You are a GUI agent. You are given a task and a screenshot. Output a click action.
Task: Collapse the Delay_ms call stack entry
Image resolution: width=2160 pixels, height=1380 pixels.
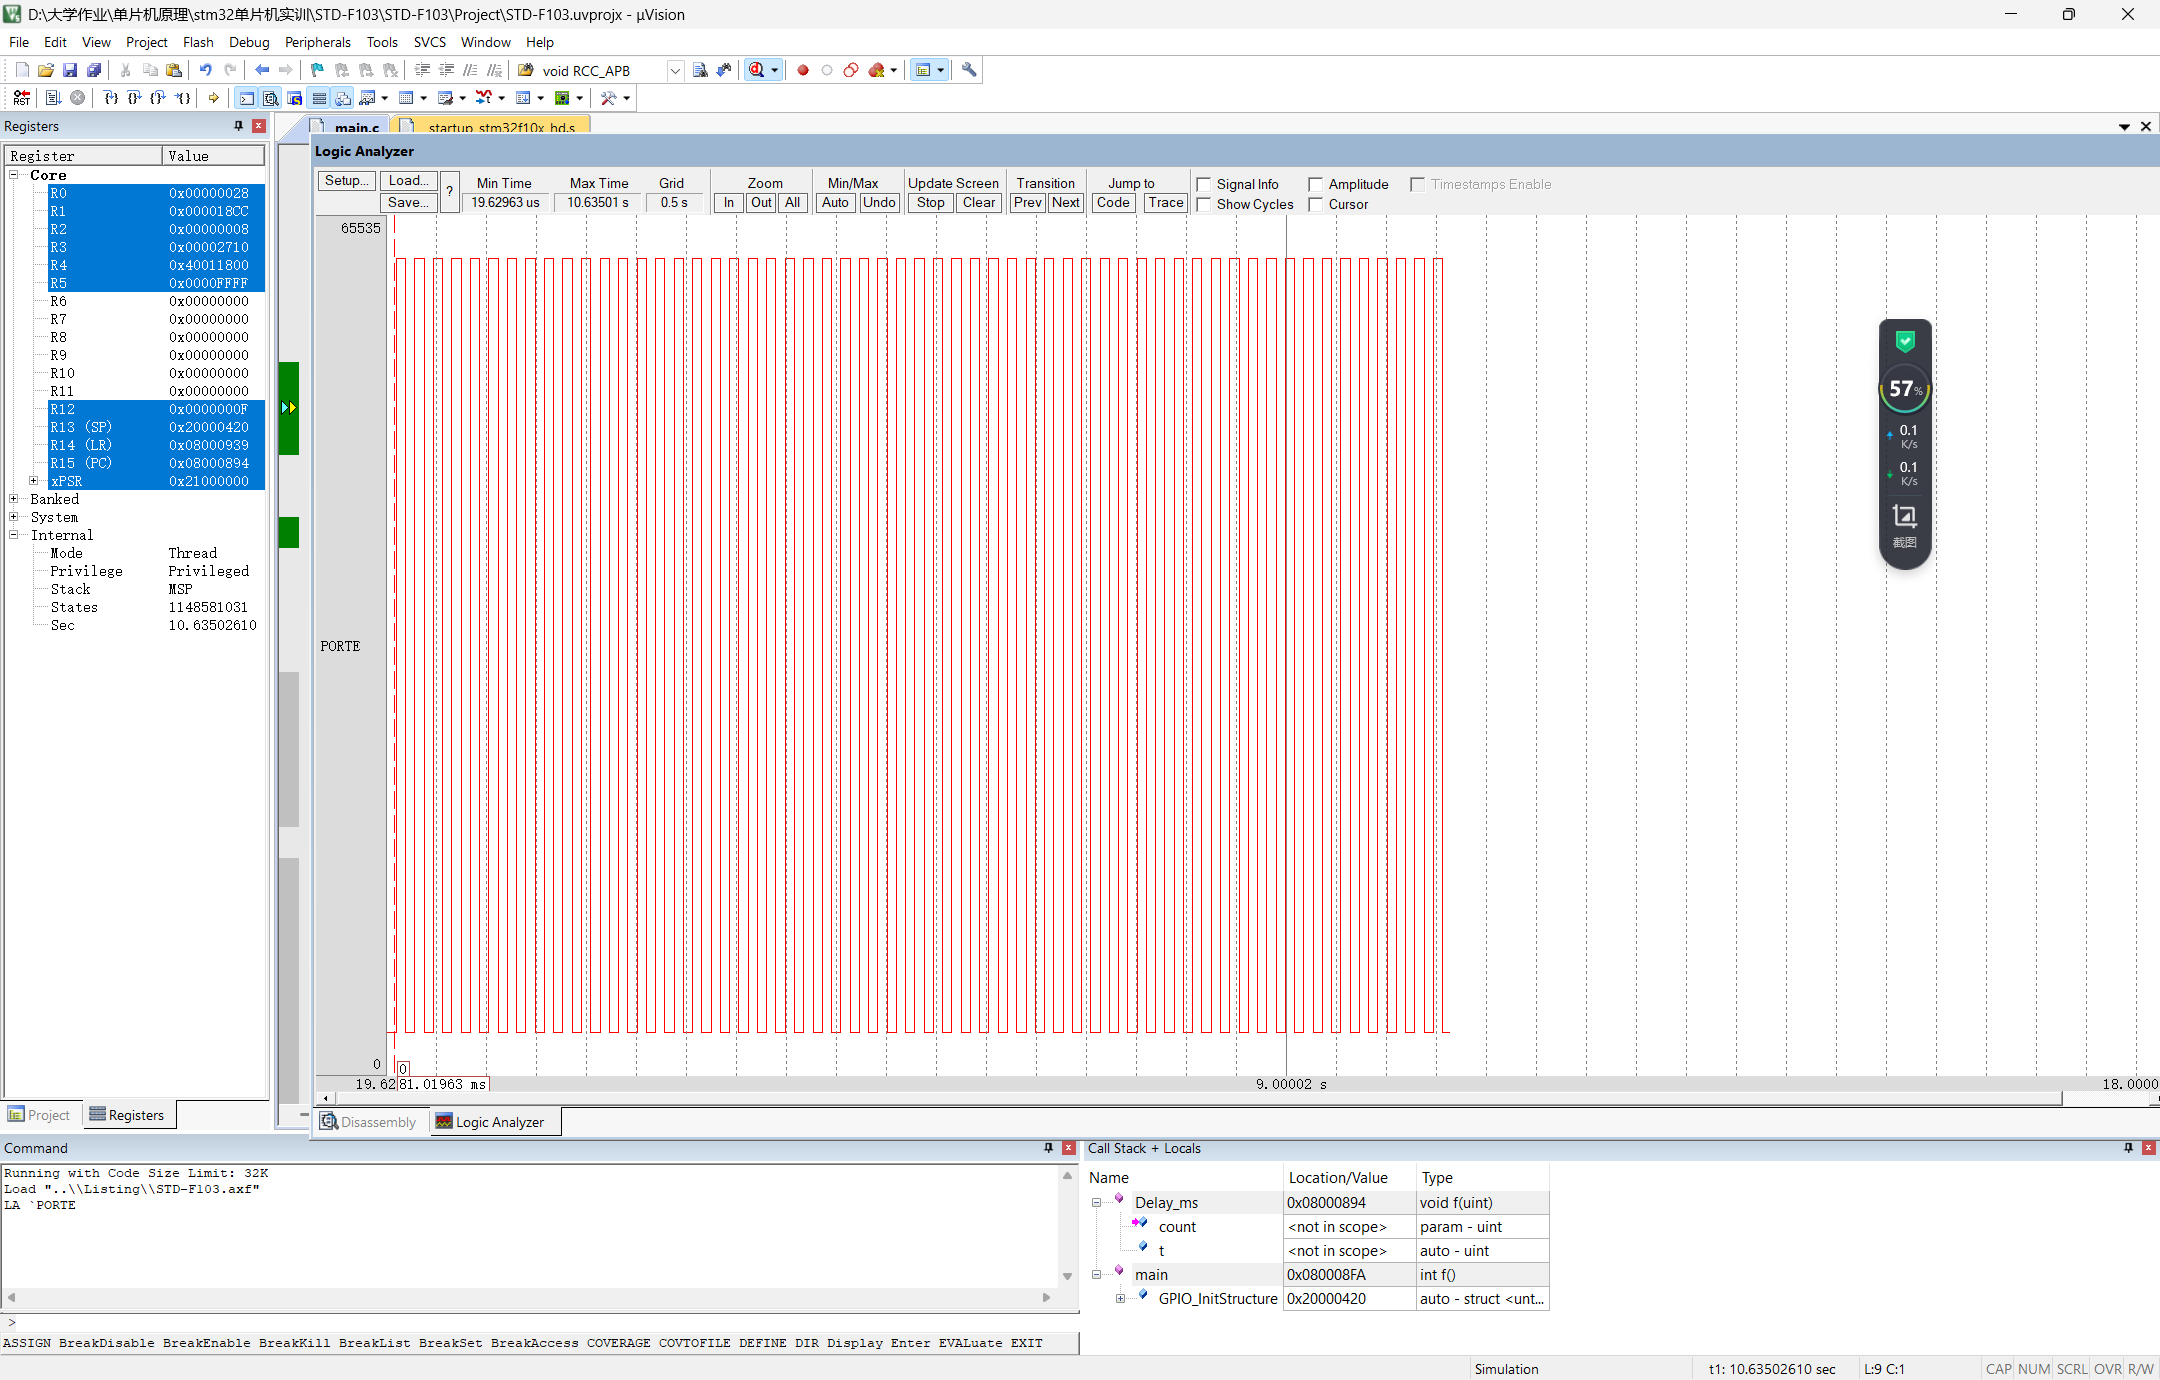tap(1096, 1203)
